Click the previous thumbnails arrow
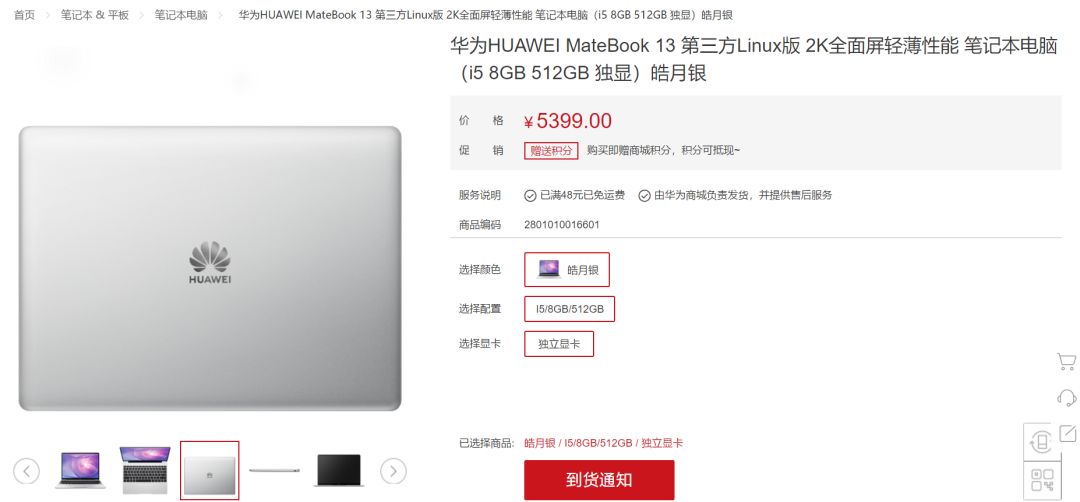Screen dimensions: 1080x502 [26, 471]
